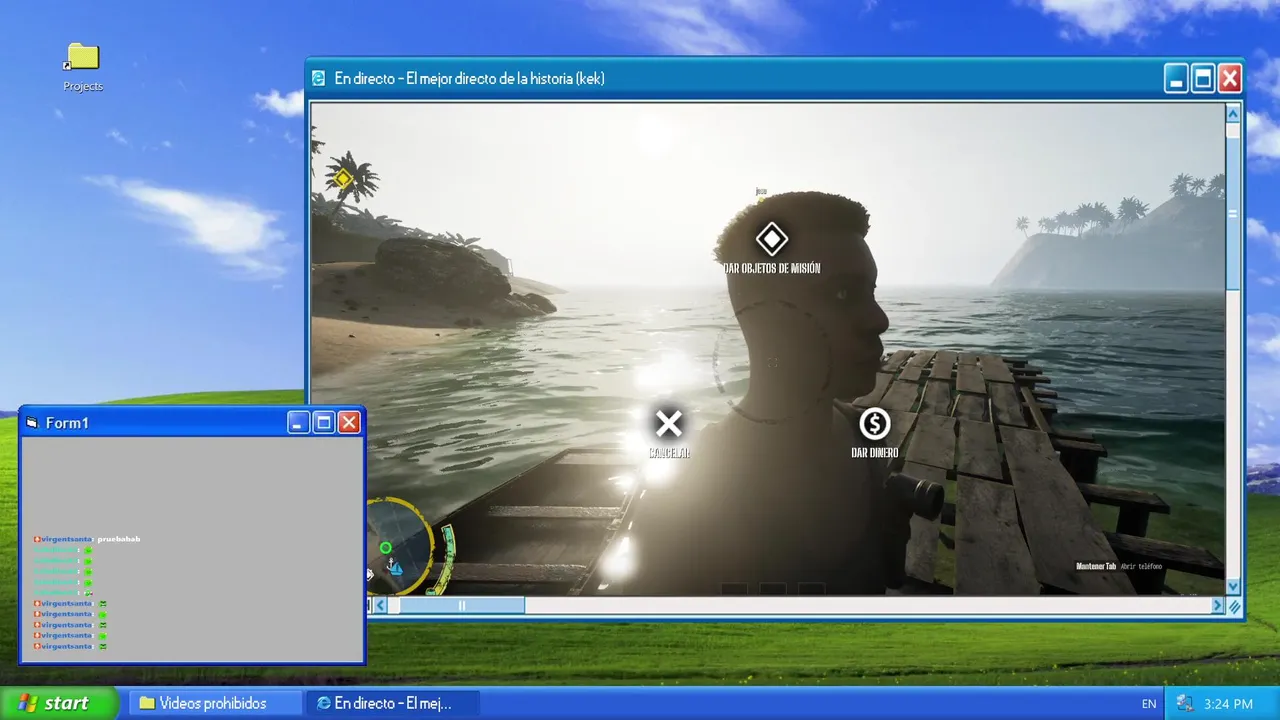Close the En directo window
This screenshot has height=720, width=1280.
1229,79
